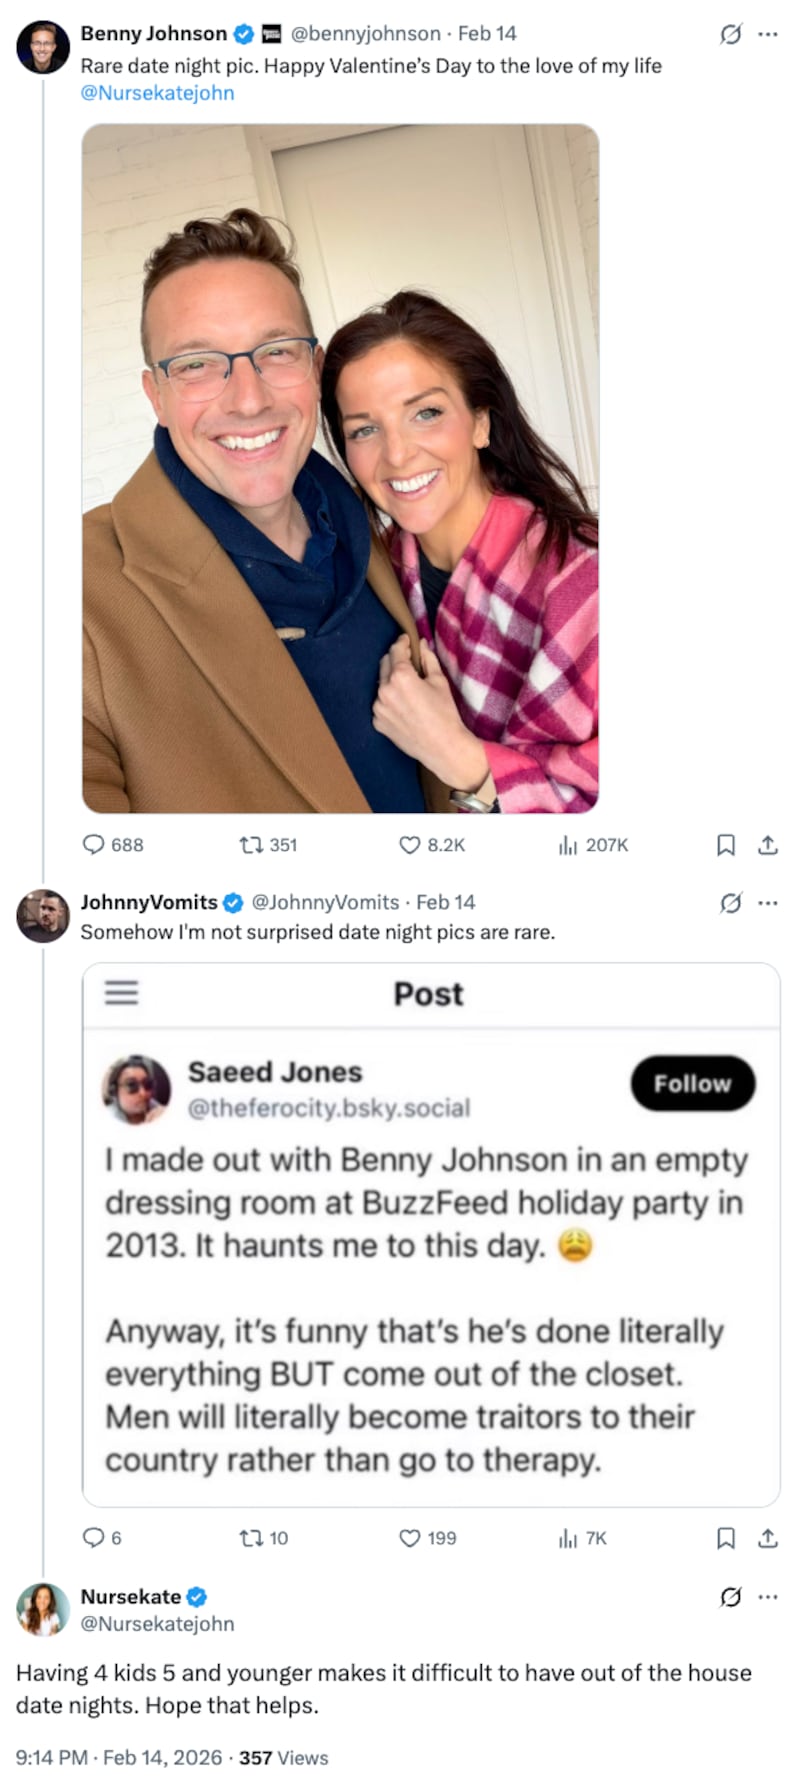Click the hamburger menu in the embedded Post screenshot

(121, 994)
